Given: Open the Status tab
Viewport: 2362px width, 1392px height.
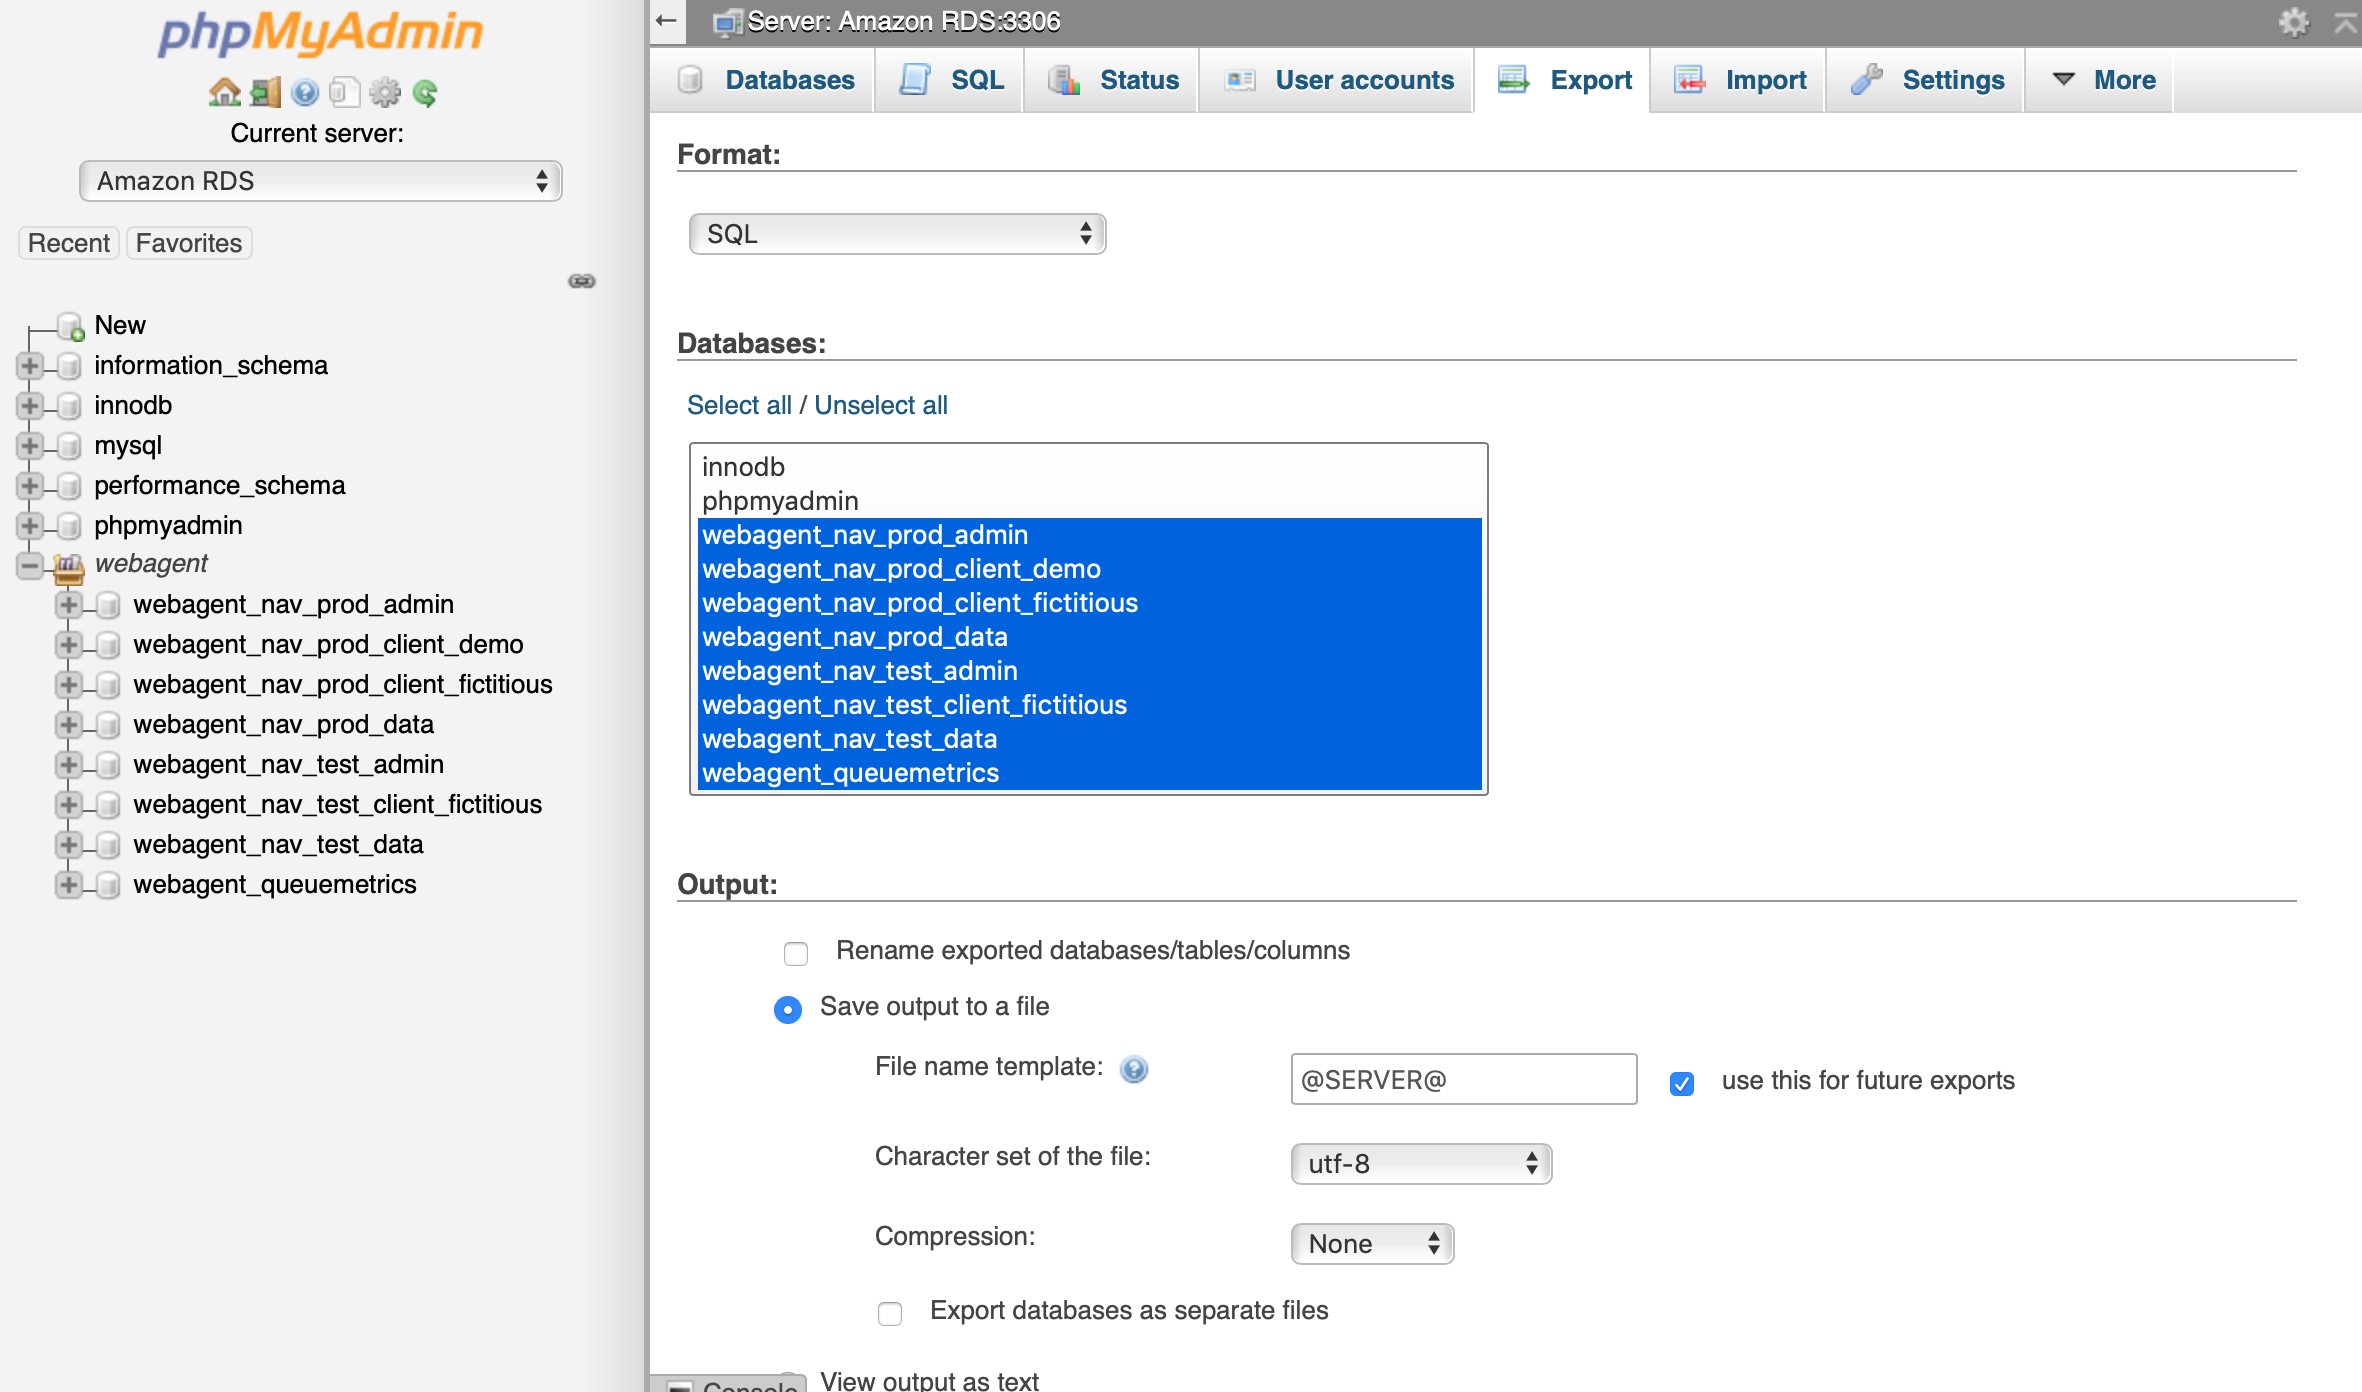Looking at the screenshot, I should pos(1111,80).
